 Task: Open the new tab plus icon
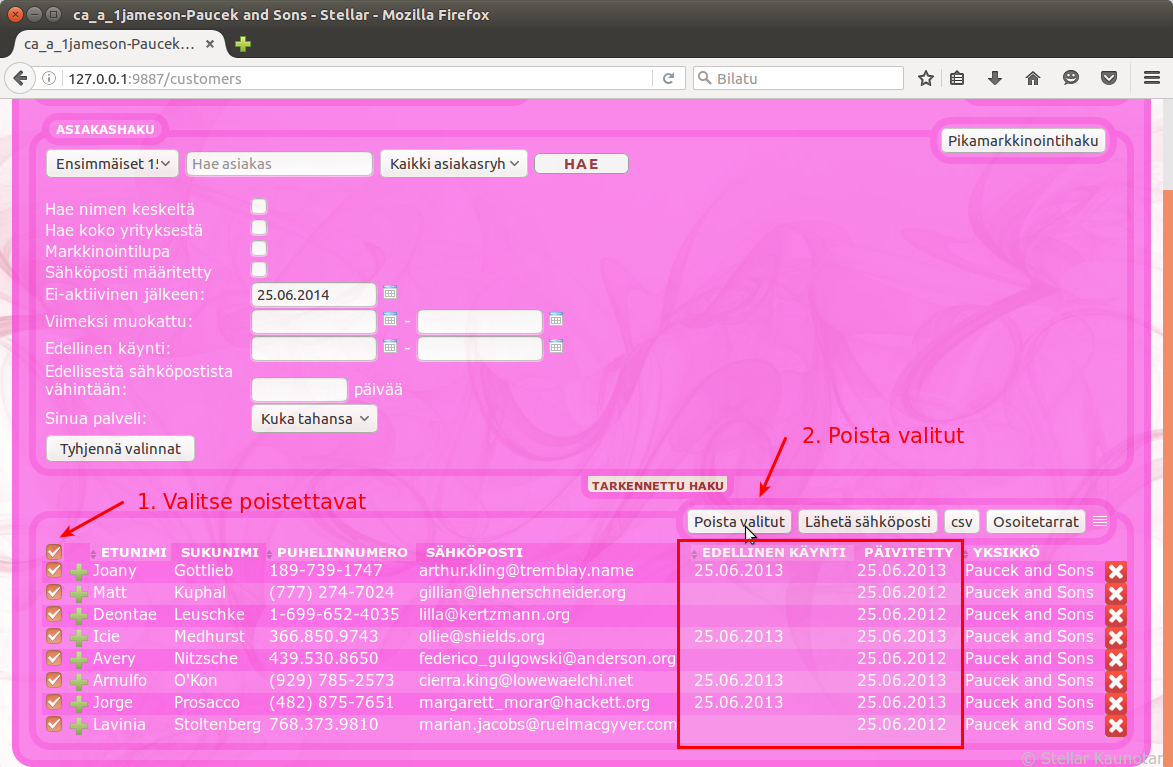(243, 44)
